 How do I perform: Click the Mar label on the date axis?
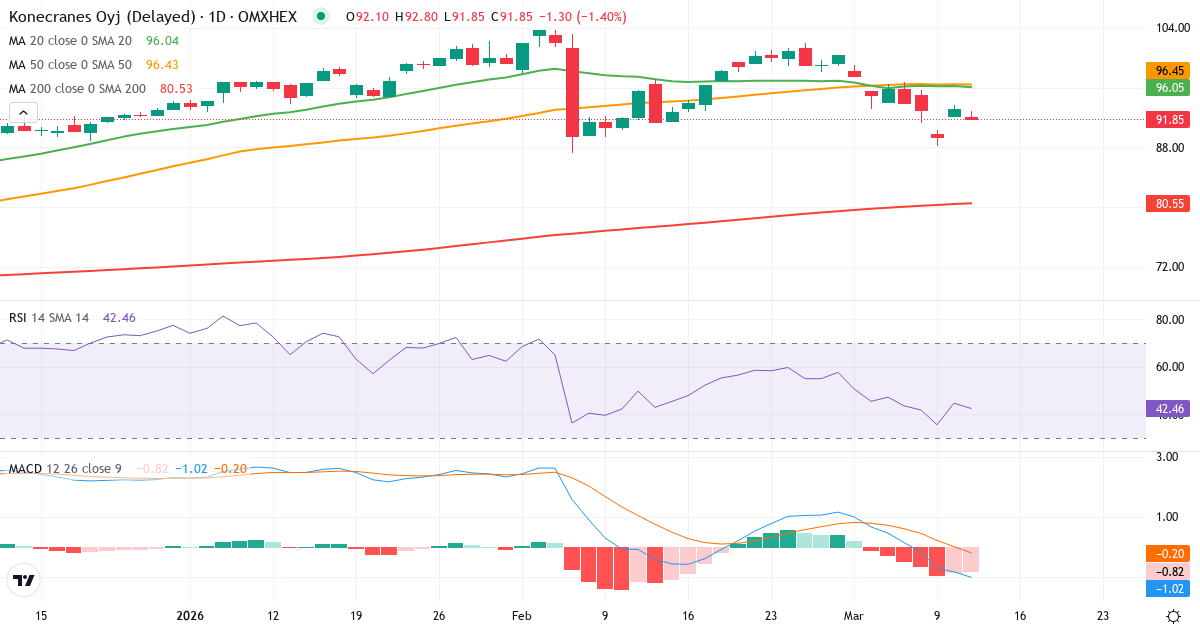click(855, 617)
